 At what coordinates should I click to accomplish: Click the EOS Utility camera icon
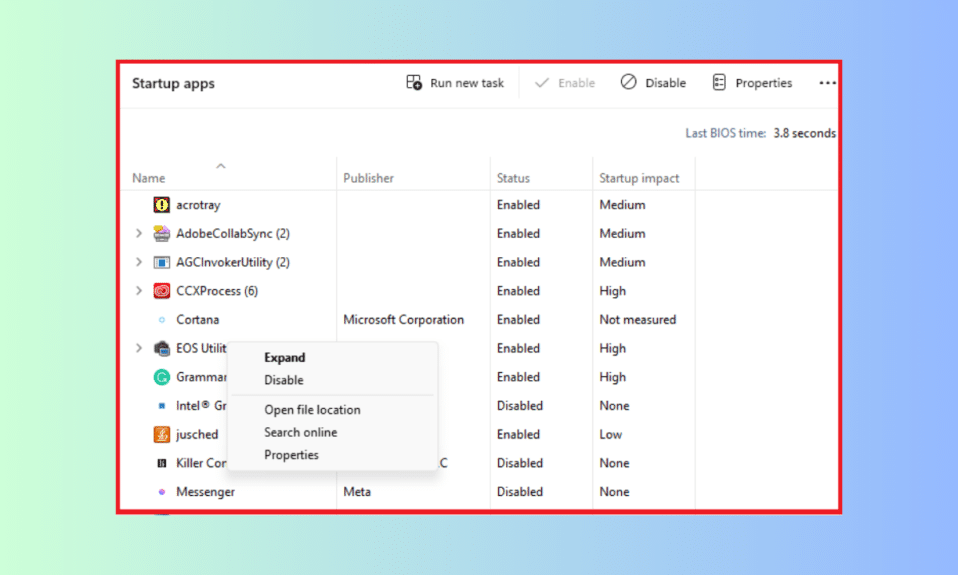pyautogui.click(x=161, y=348)
